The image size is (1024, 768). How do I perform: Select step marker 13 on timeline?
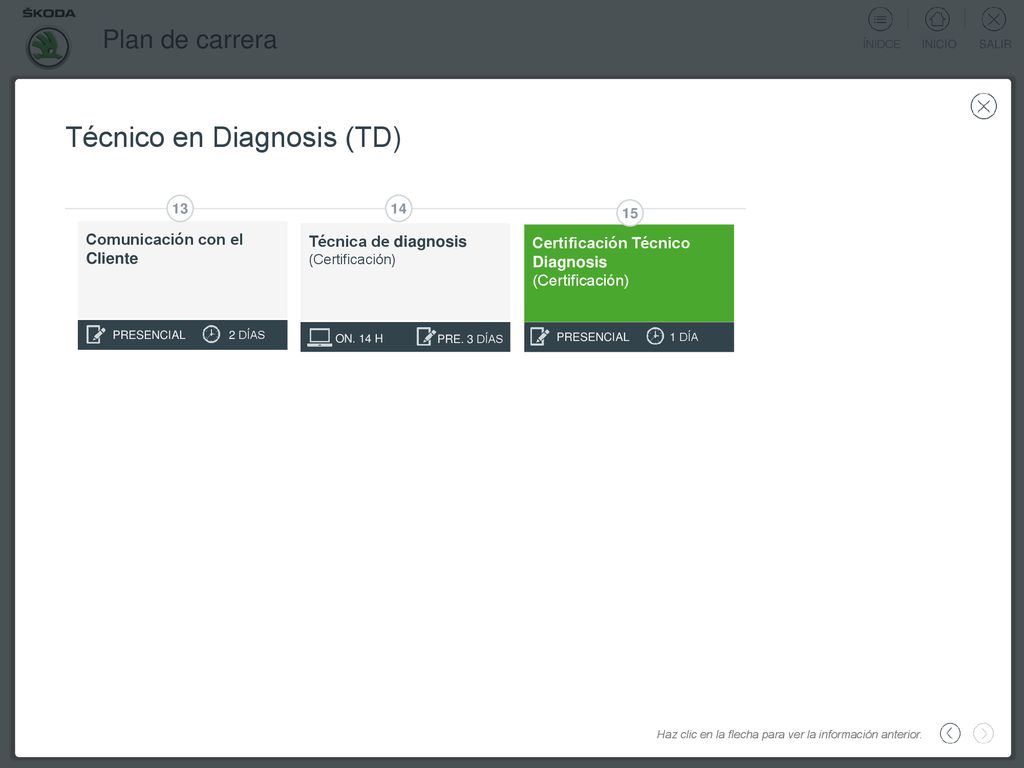coord(180,208)
